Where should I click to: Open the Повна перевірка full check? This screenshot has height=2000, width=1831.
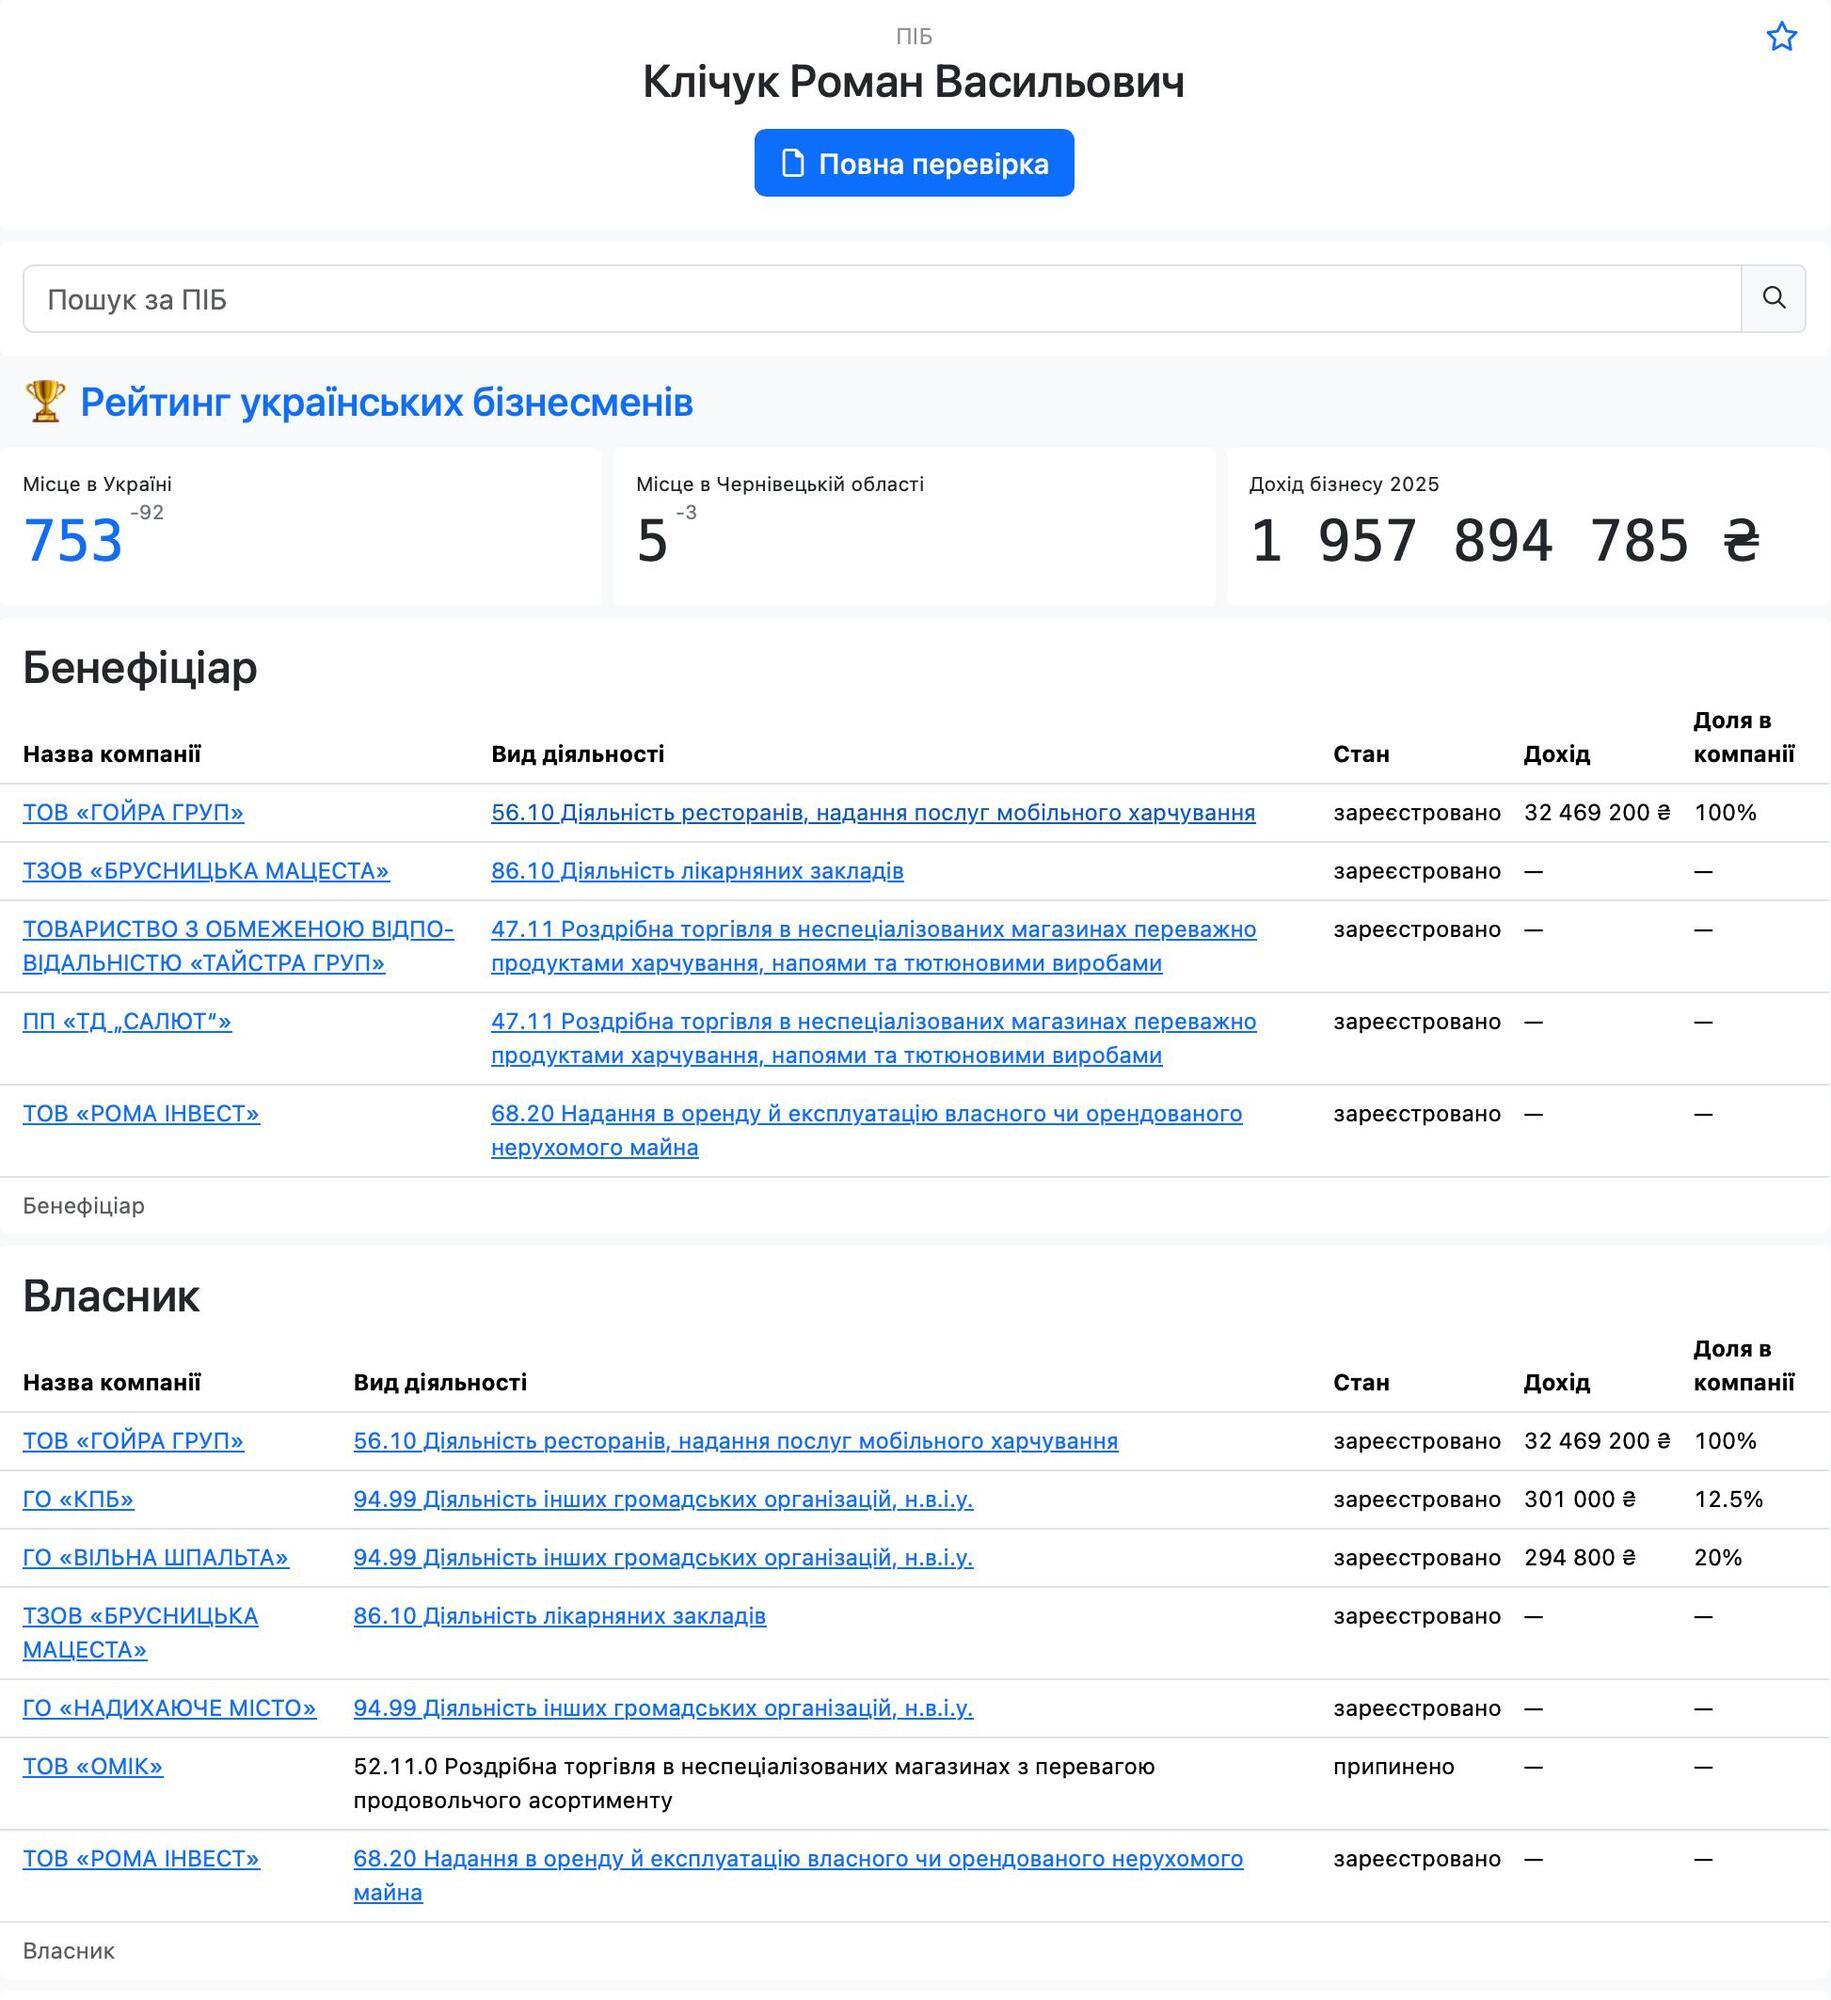(x=914, y=163)
